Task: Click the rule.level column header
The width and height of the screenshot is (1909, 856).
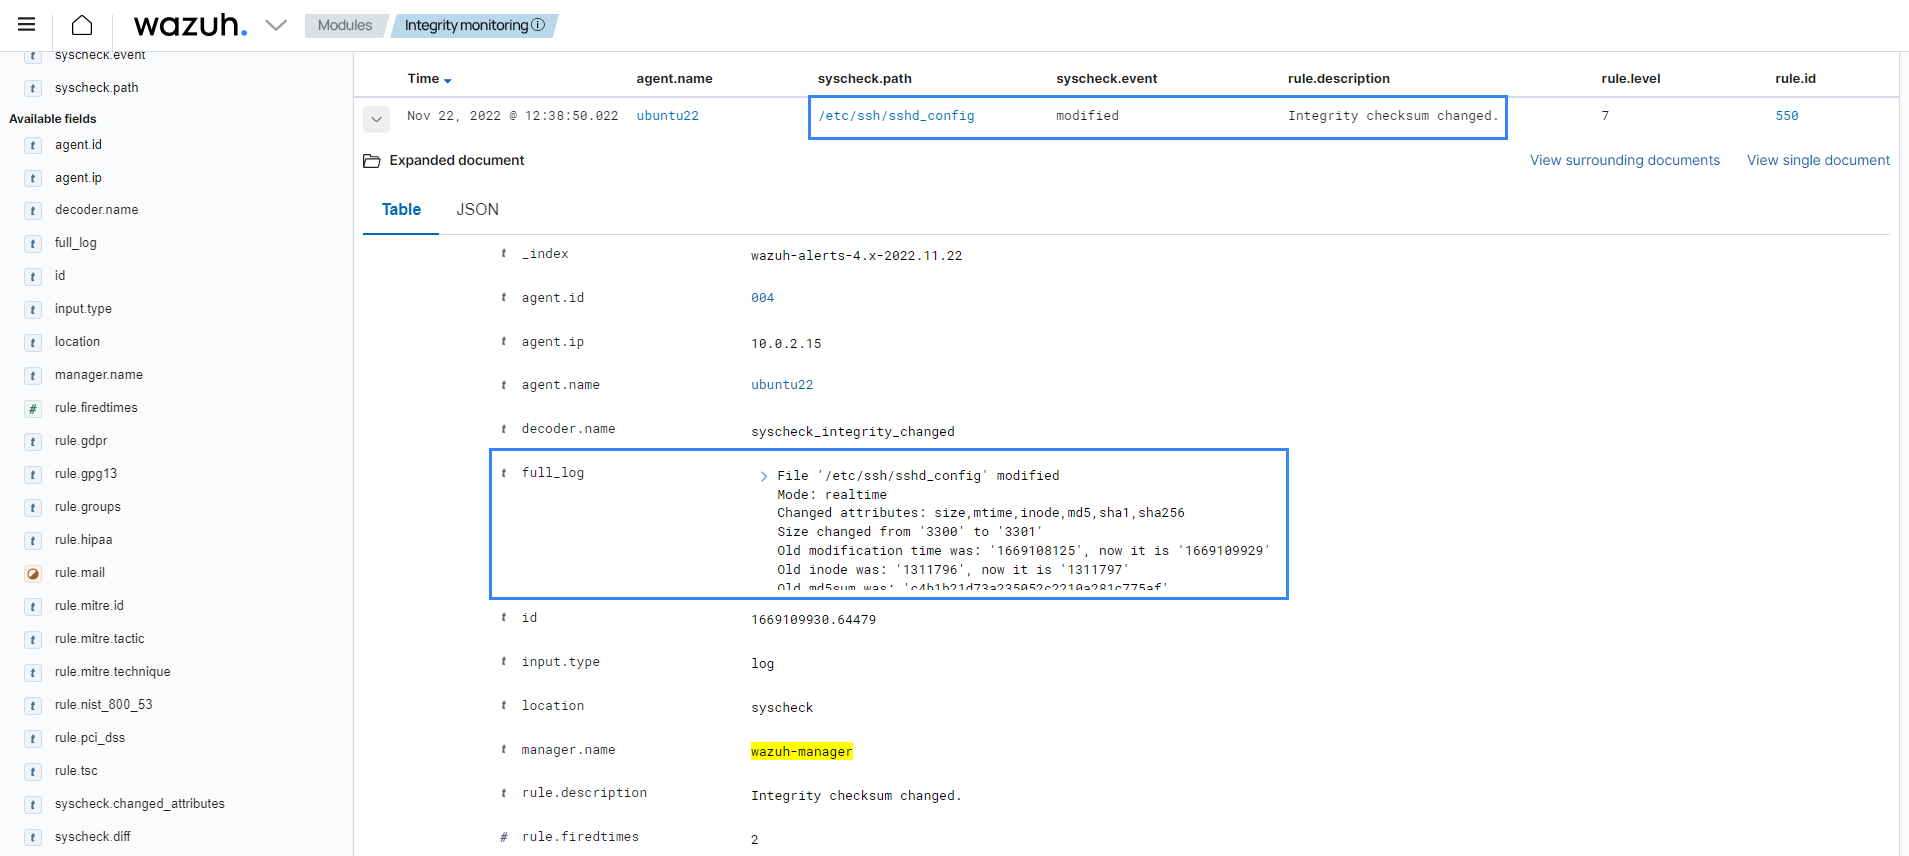Action: (1630, 79)
